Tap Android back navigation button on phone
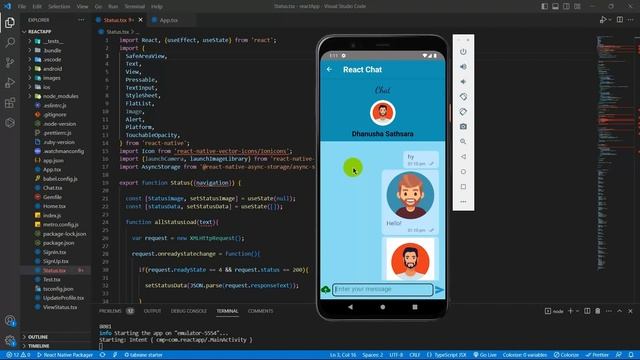The image size is (640, 360). tap(350, 307)
